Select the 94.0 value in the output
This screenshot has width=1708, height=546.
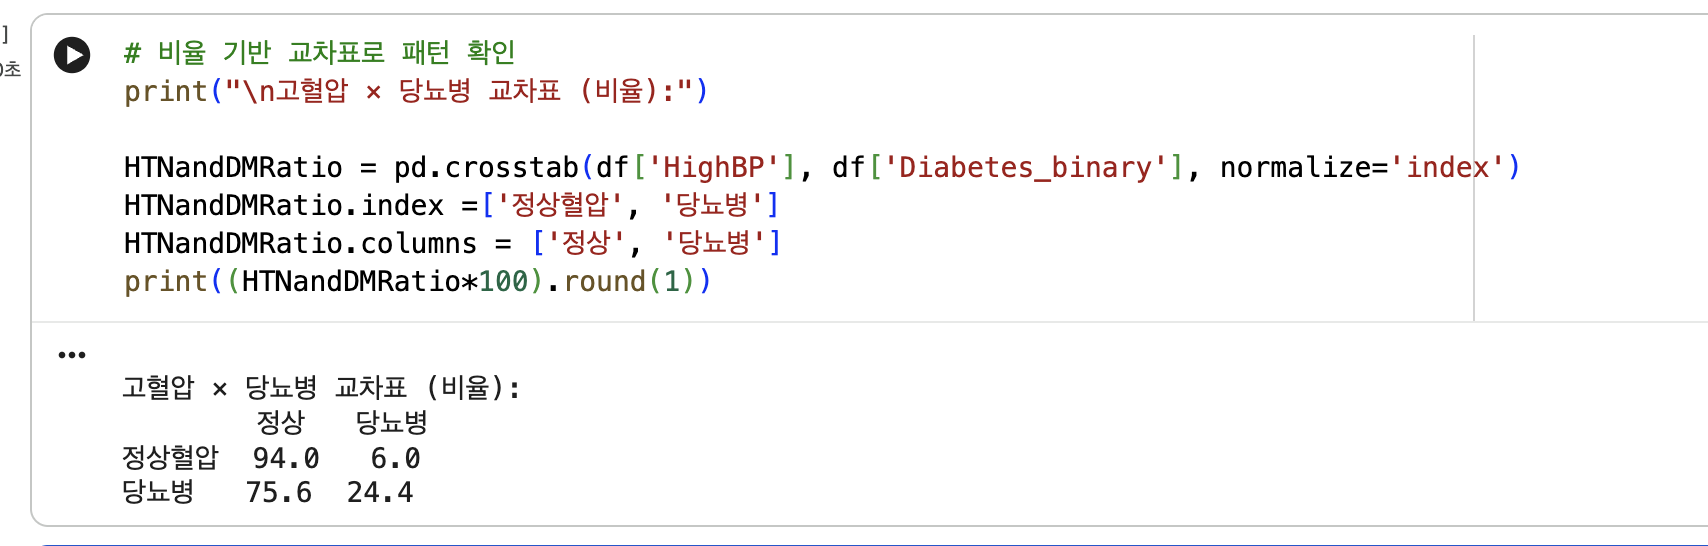click(x=286, y=458)
